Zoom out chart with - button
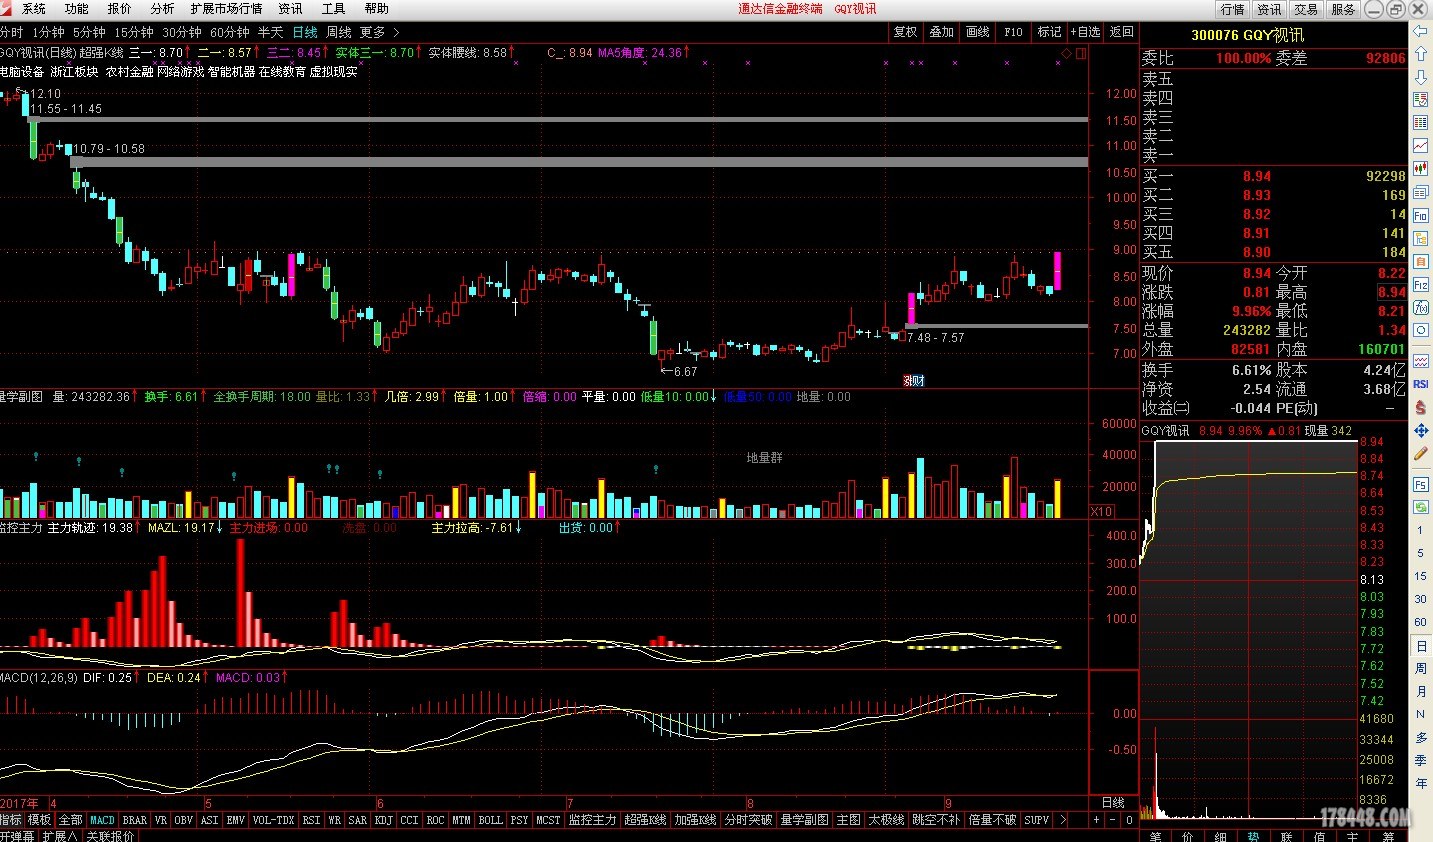 click(x=1113, y=820)
